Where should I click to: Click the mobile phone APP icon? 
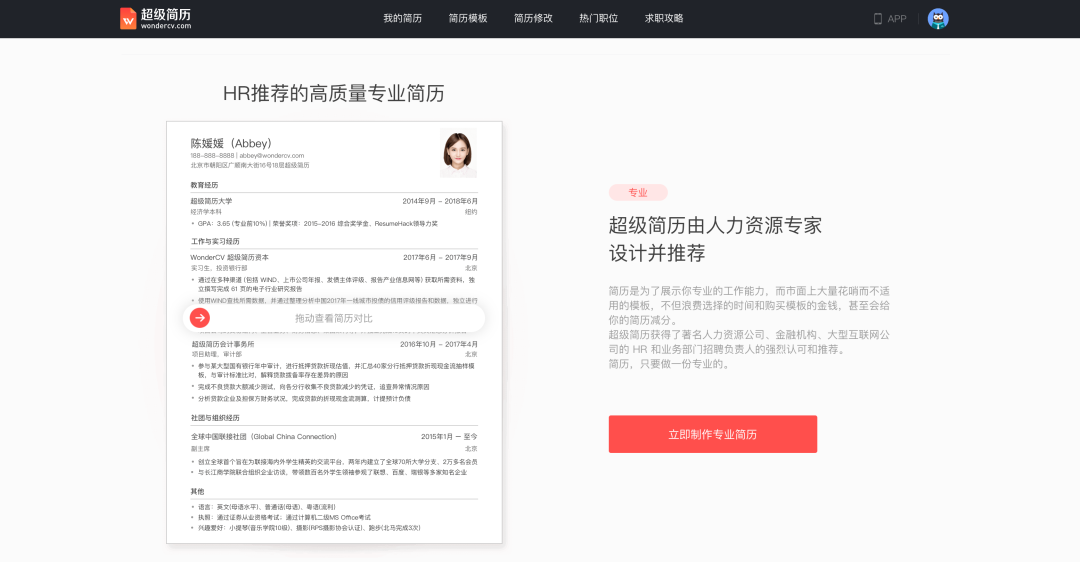pyautogui.click(x=878, y=18)
